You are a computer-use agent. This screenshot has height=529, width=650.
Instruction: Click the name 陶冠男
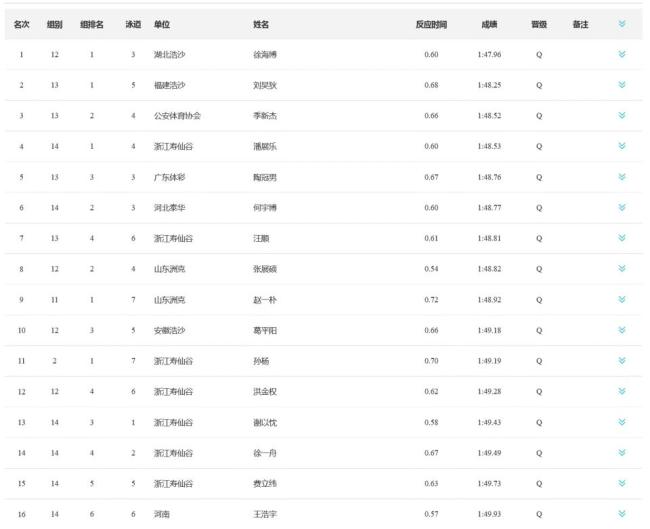(265, 177)
